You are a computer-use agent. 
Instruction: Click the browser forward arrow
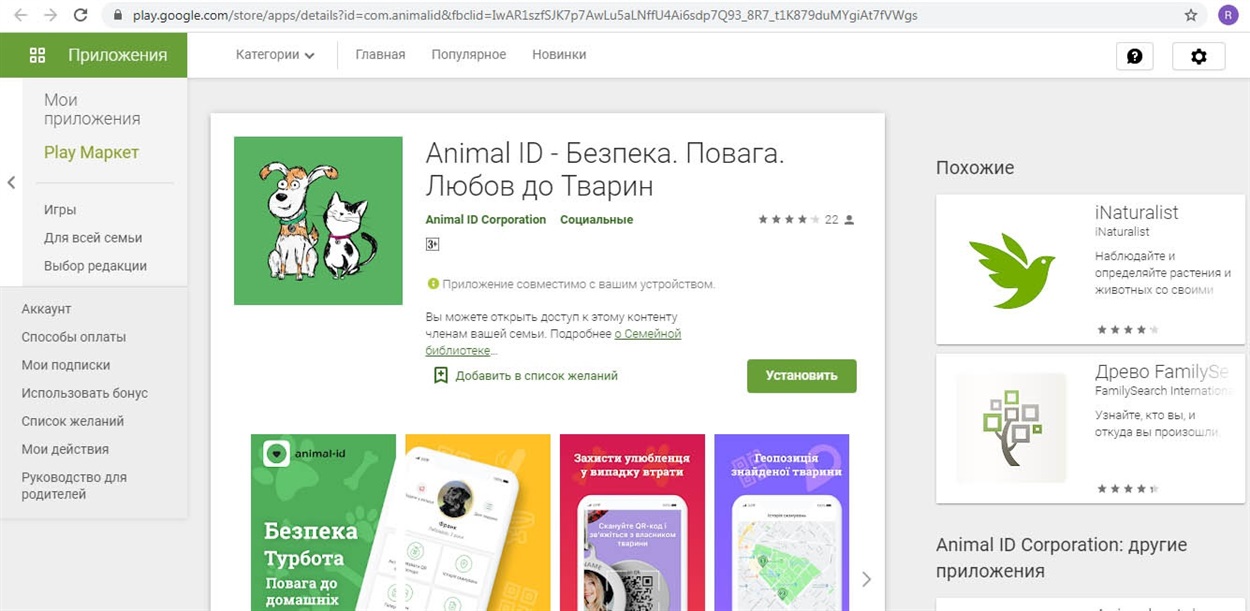50,15
